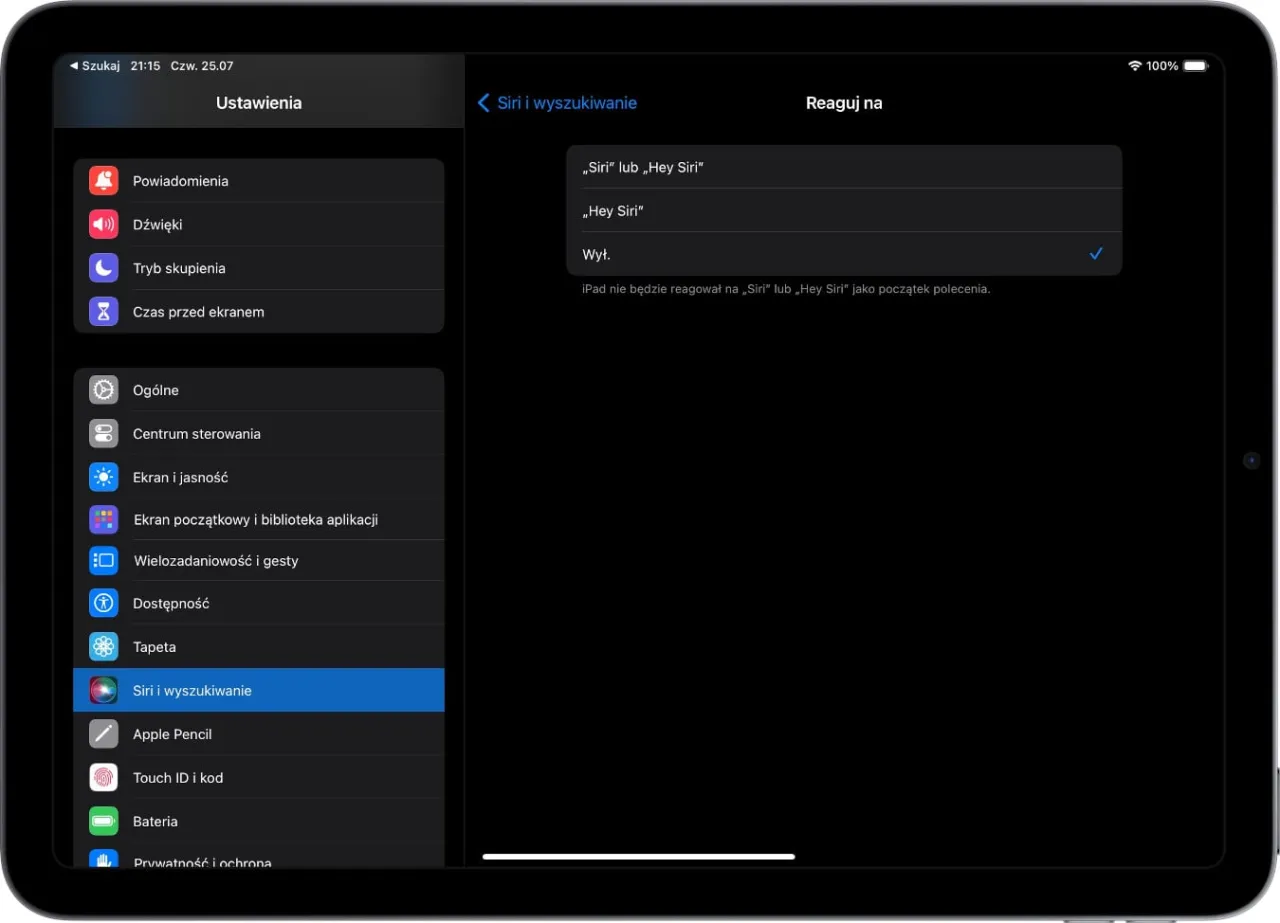The image size is (1280, 923).
Task: Tap the back chevron beside Siri i wyszukiwanie
Action: click(484, 103)
